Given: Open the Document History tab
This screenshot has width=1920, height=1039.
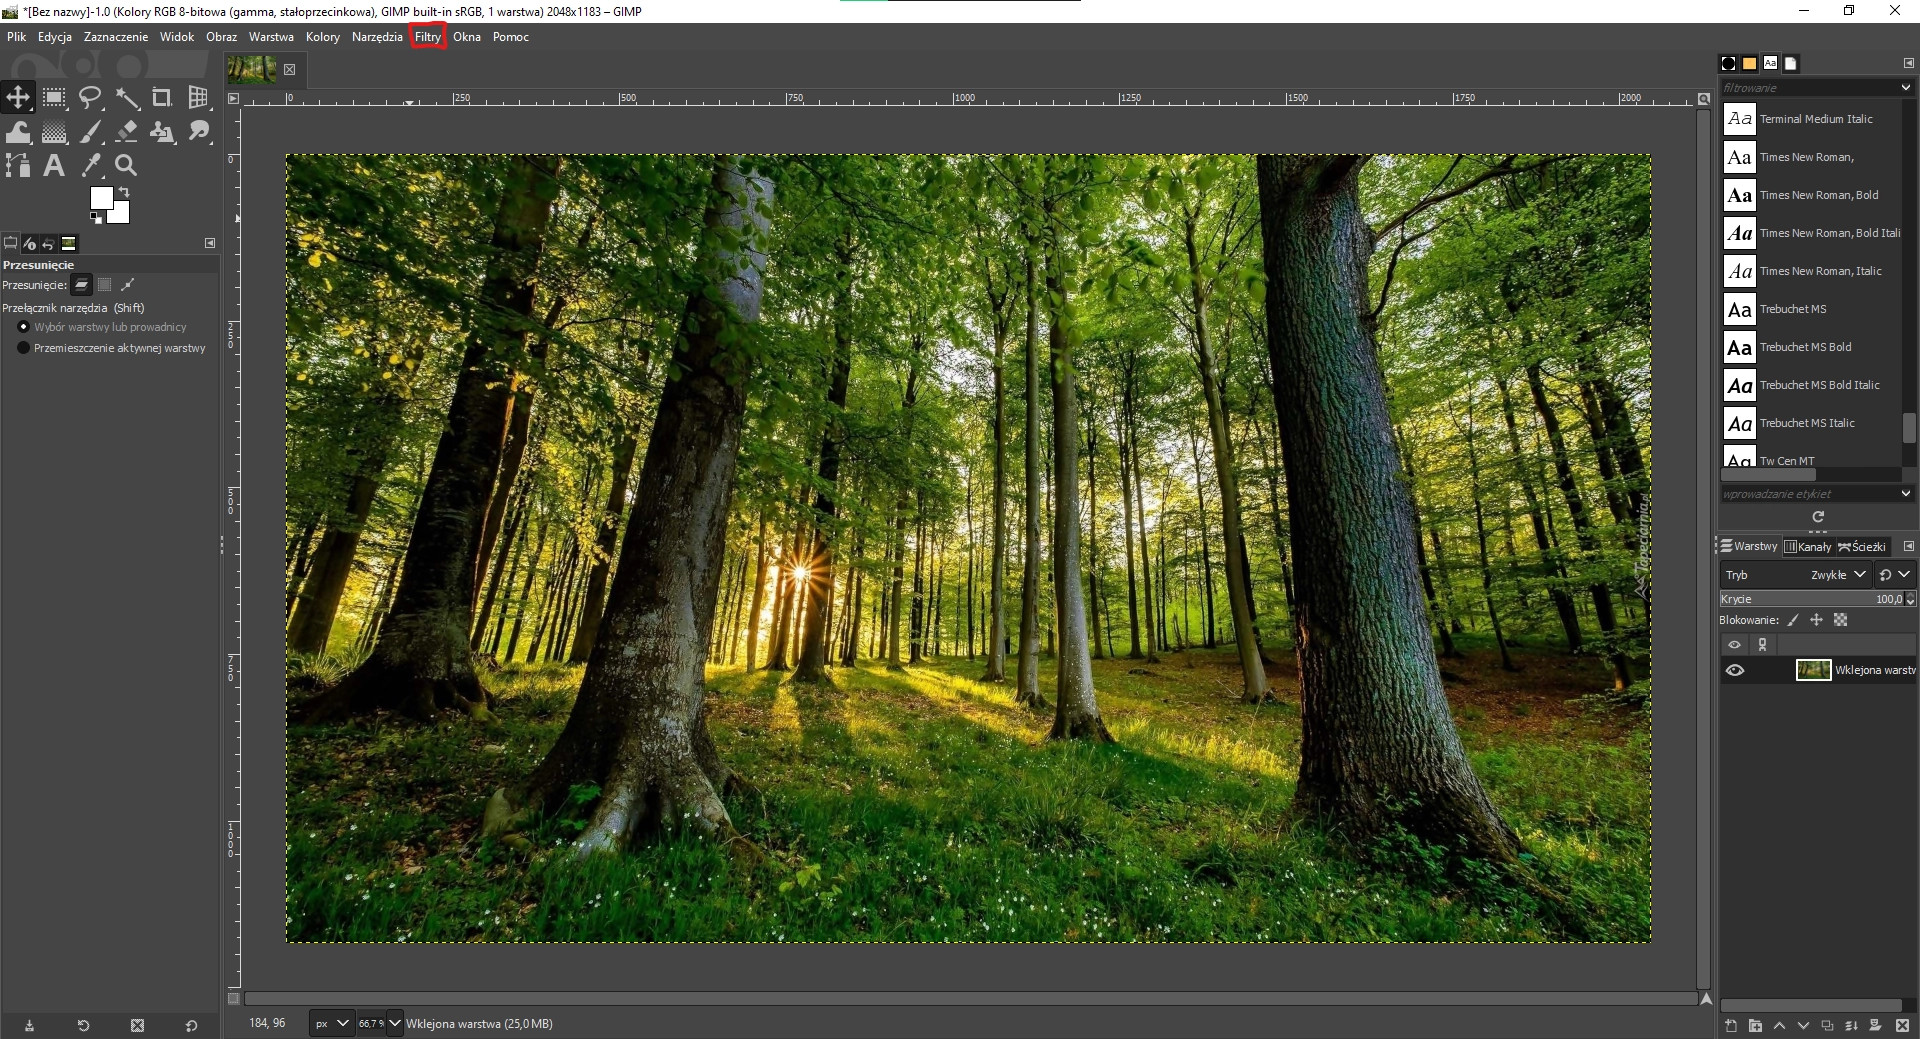Looking at the screenshot, I should [x=1791, y=63].
